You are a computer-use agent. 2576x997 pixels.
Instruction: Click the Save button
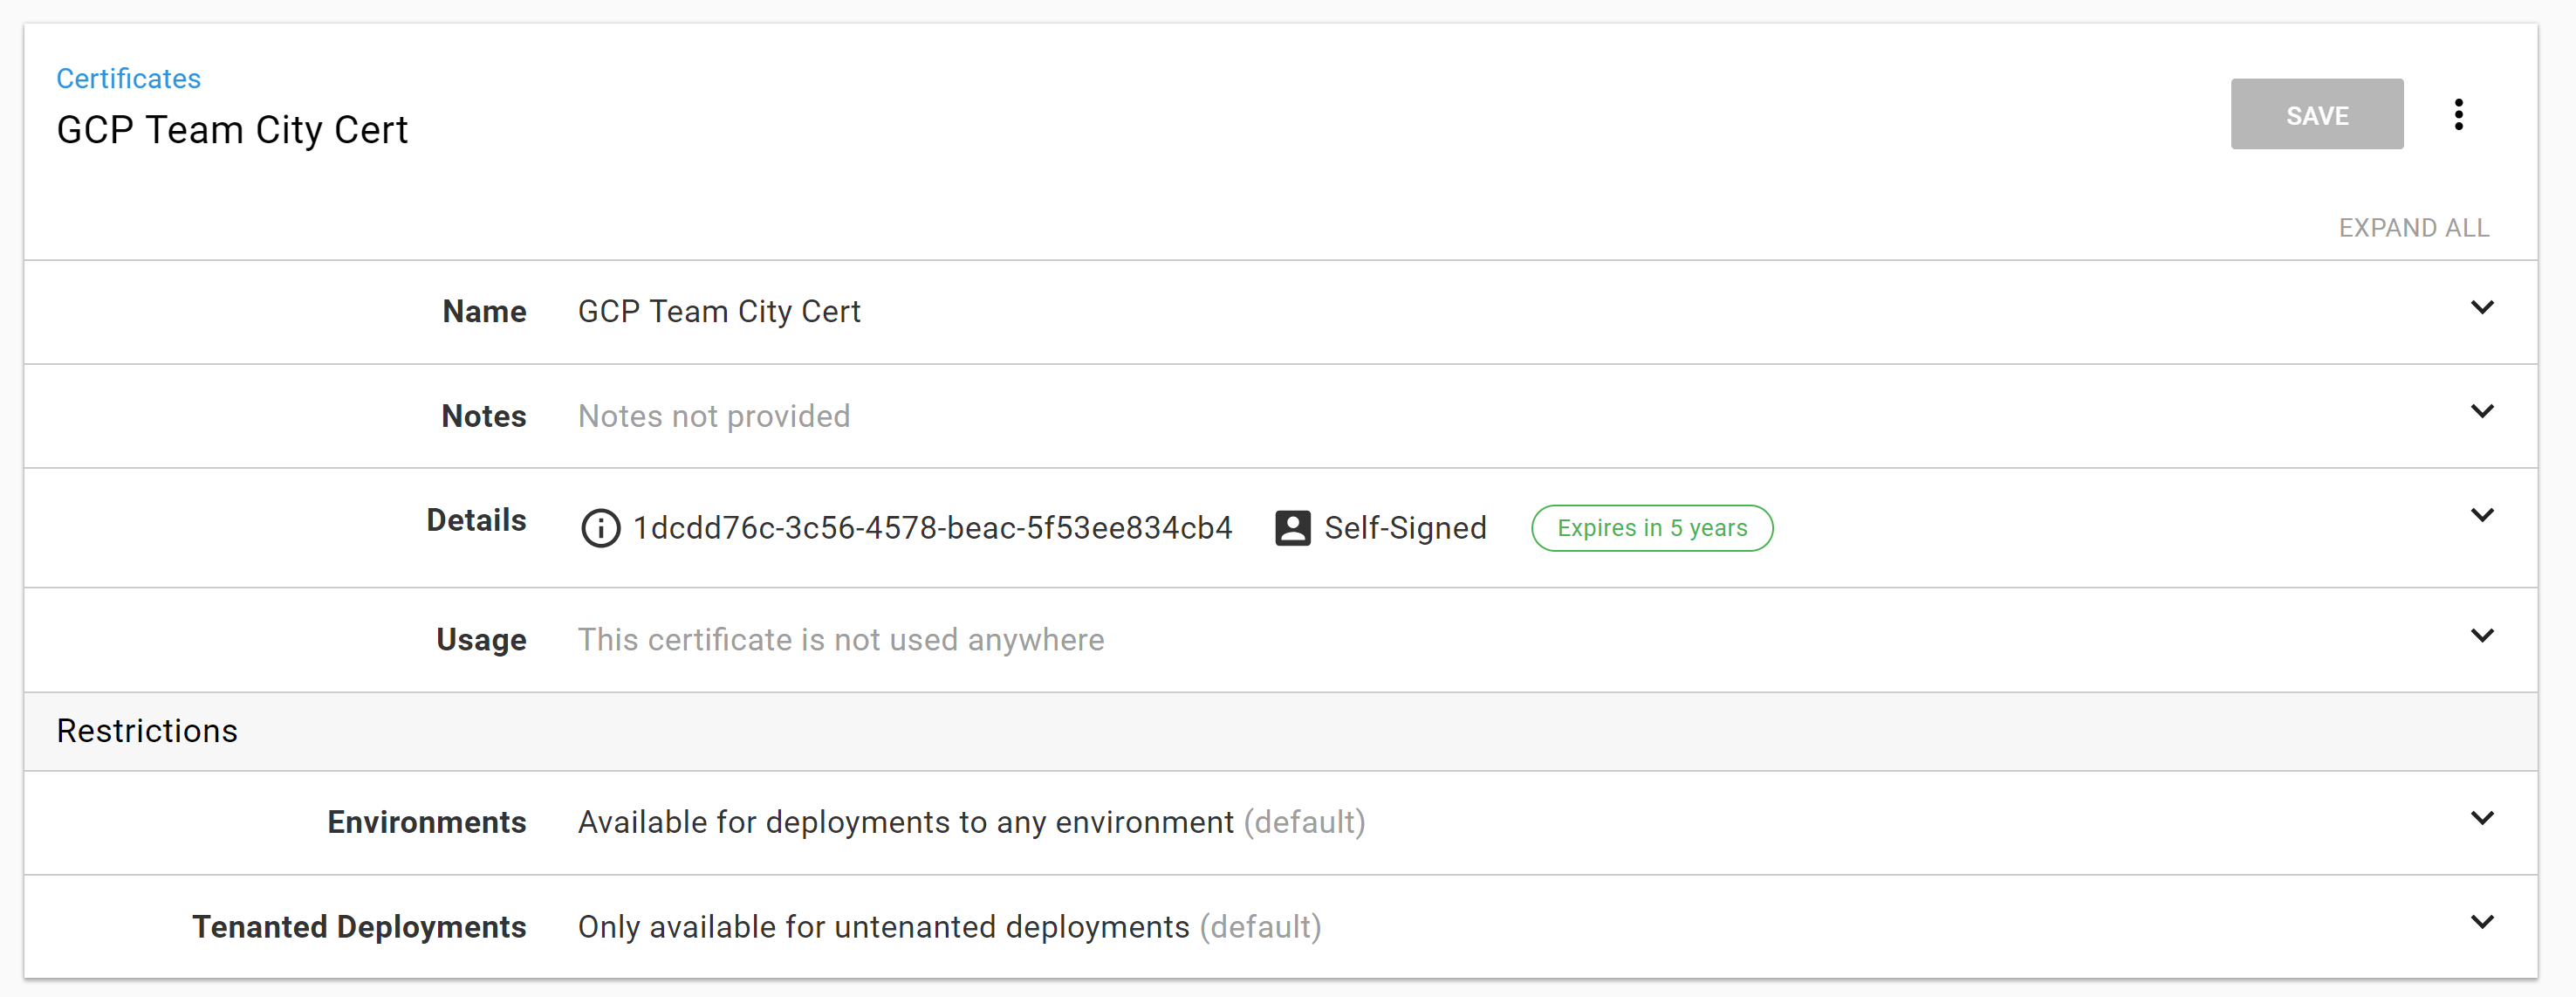pos(2316,114)
